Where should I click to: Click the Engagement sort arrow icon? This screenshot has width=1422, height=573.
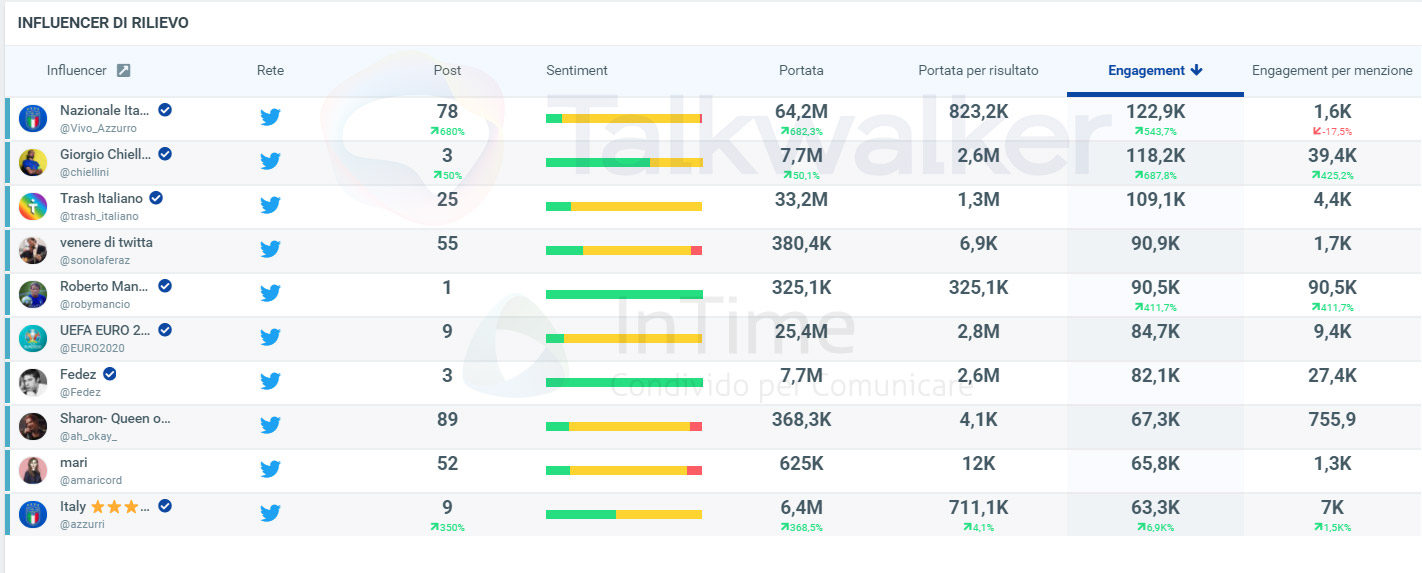pyautogui.click(x=1197, y=70)
